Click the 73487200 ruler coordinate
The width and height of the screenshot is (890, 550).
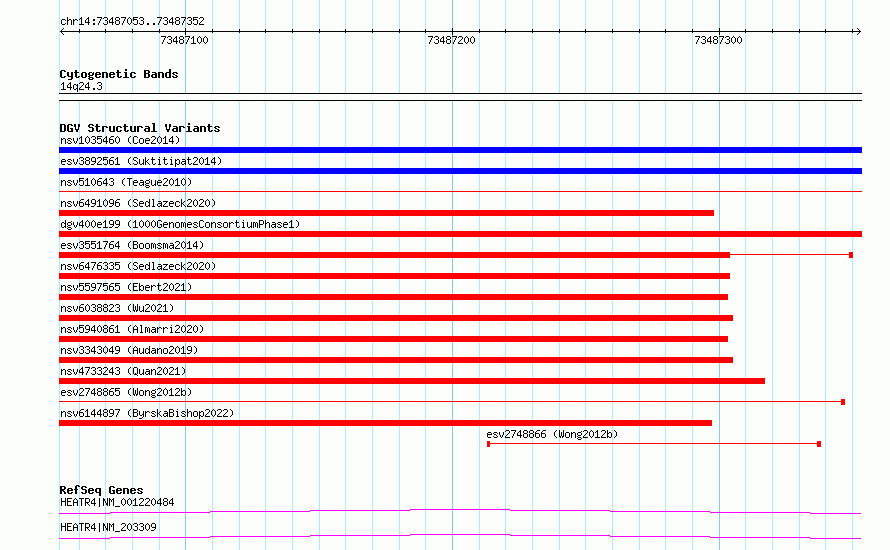[x=451, y=40]
